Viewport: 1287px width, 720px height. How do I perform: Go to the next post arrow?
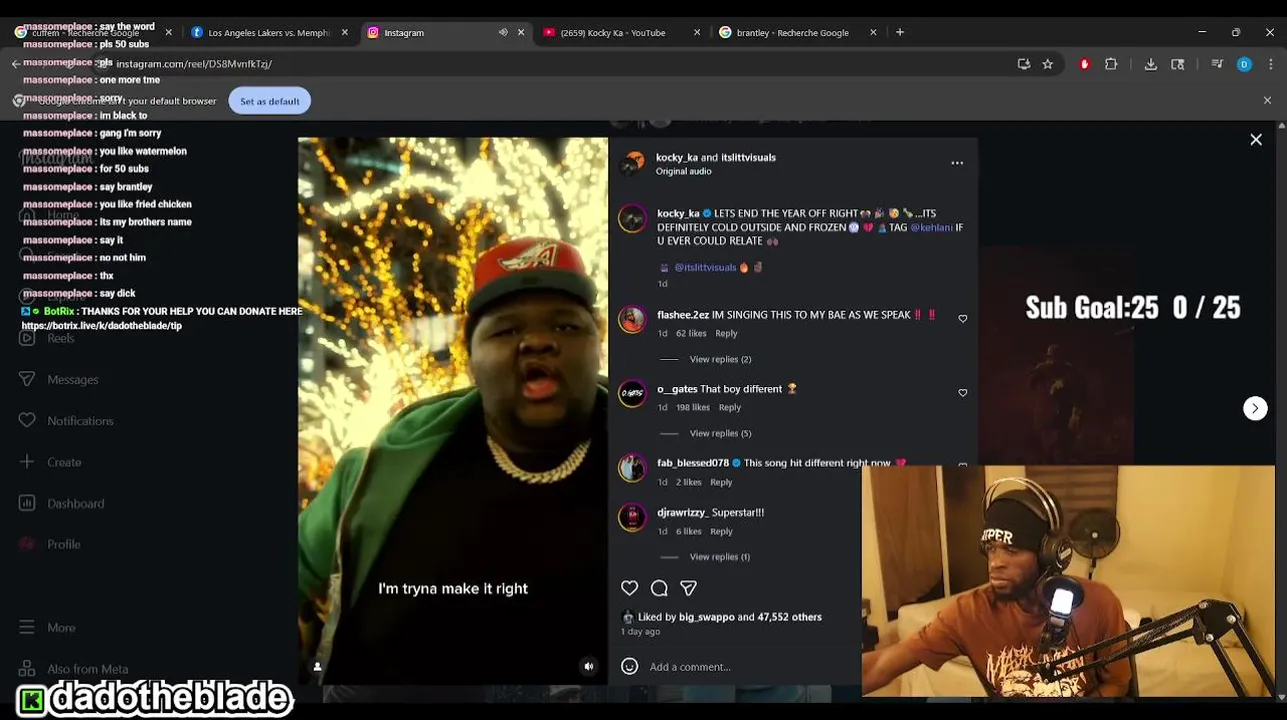click(1255, 408)
